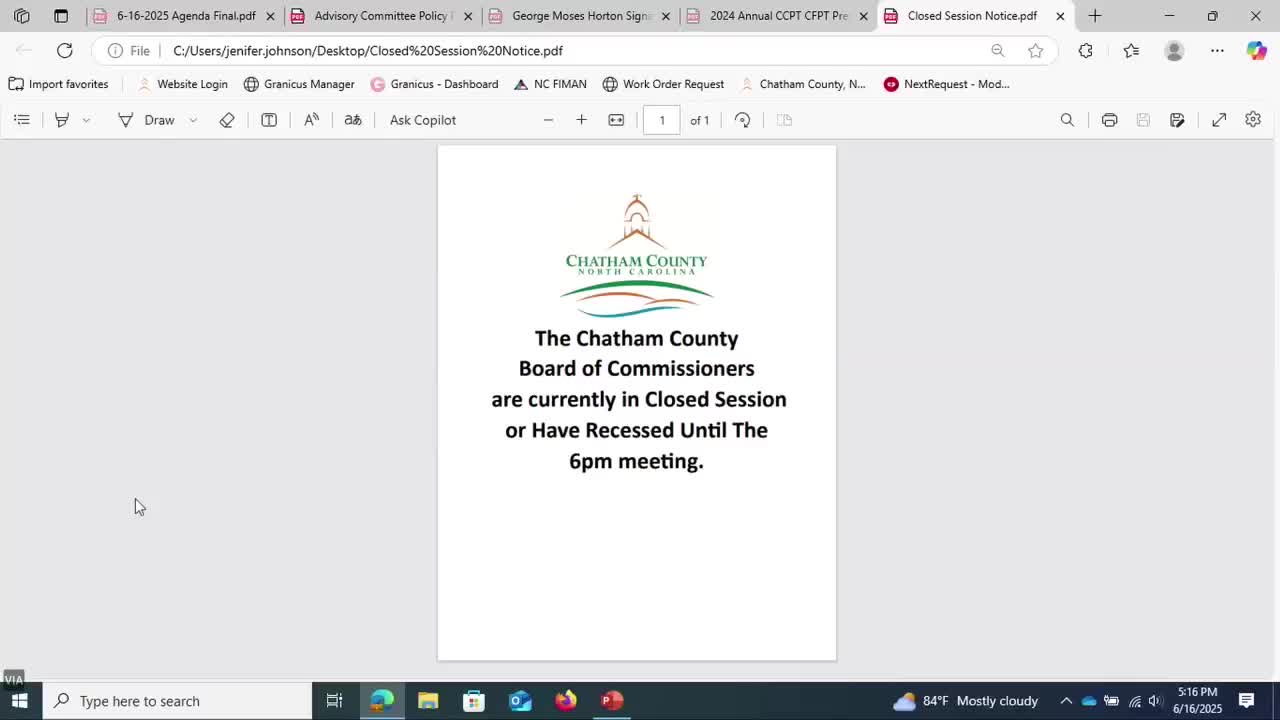The height and width of the screenshot is (720, 1280).
Task: Open Edge Settings and more menu
Action: [1217, 50]
